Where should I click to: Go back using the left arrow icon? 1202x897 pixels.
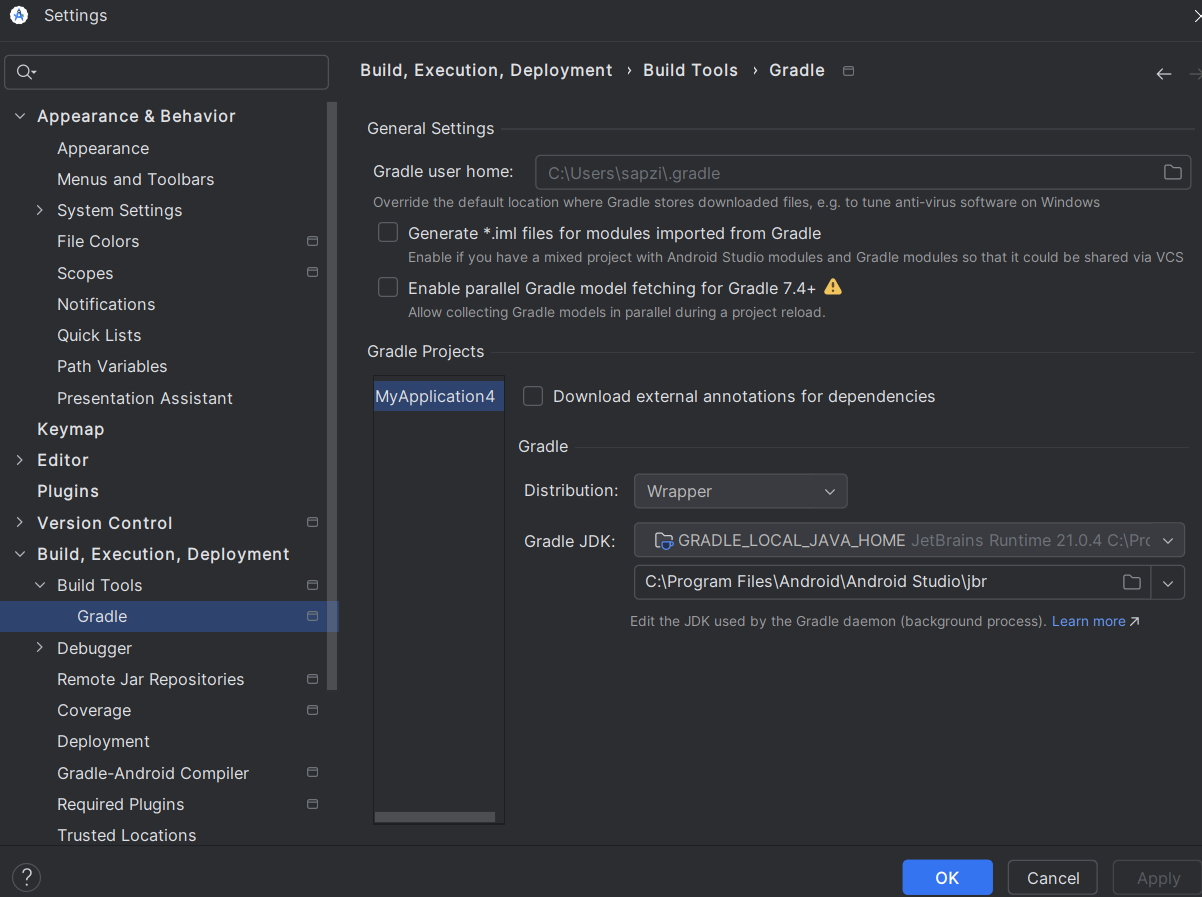pos(1163,74)
